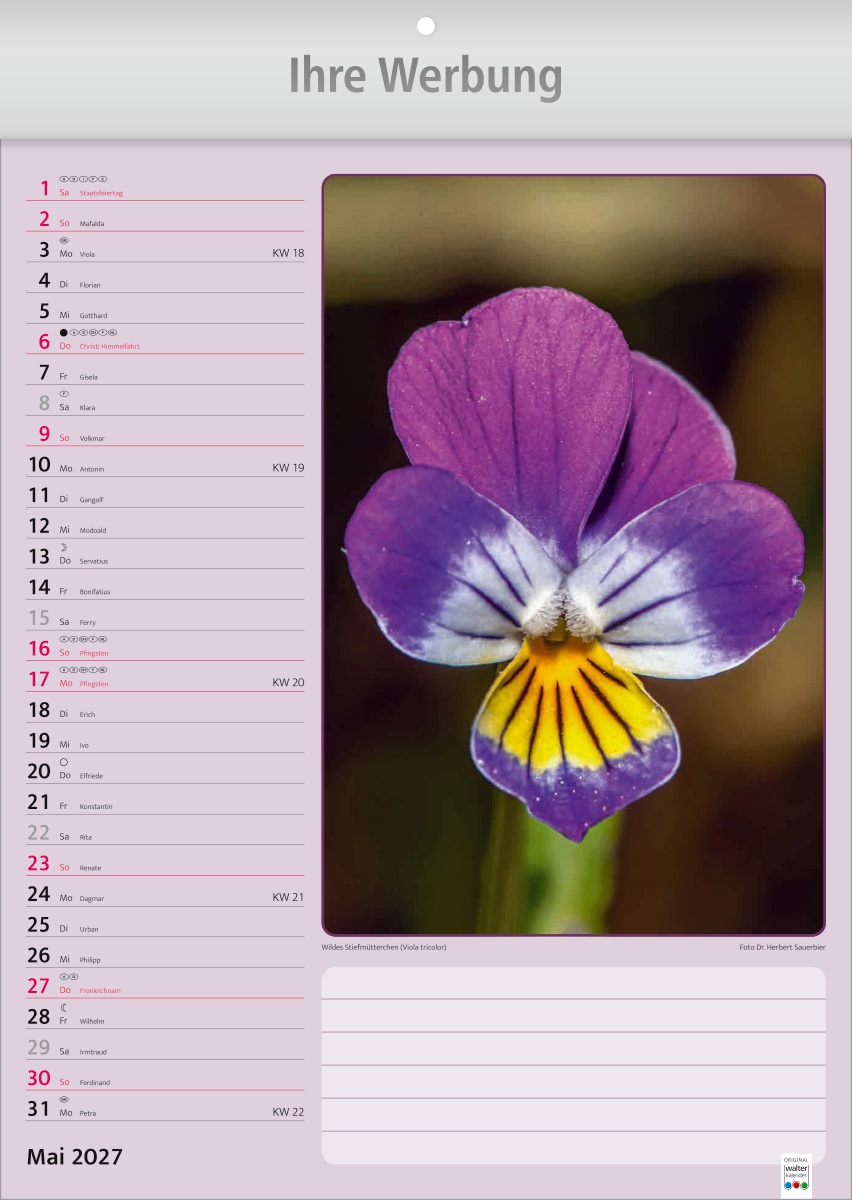Click the region icons above Fronleichnam
The image size is (852, 1200).
pos(69,976)
